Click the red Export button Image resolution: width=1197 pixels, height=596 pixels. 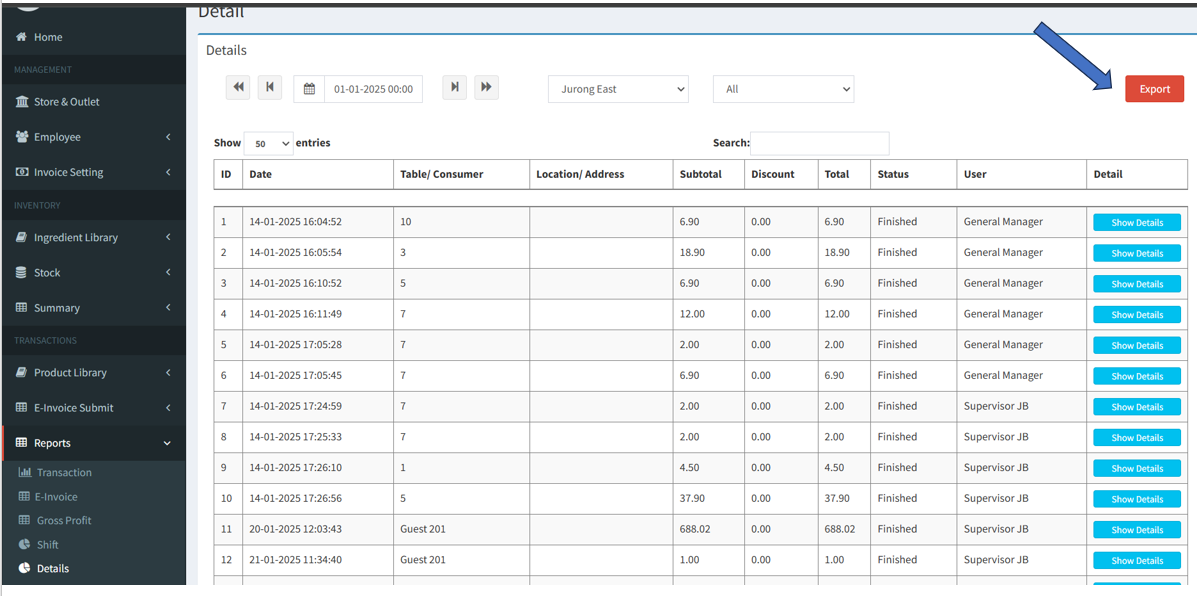(1154, 89)
